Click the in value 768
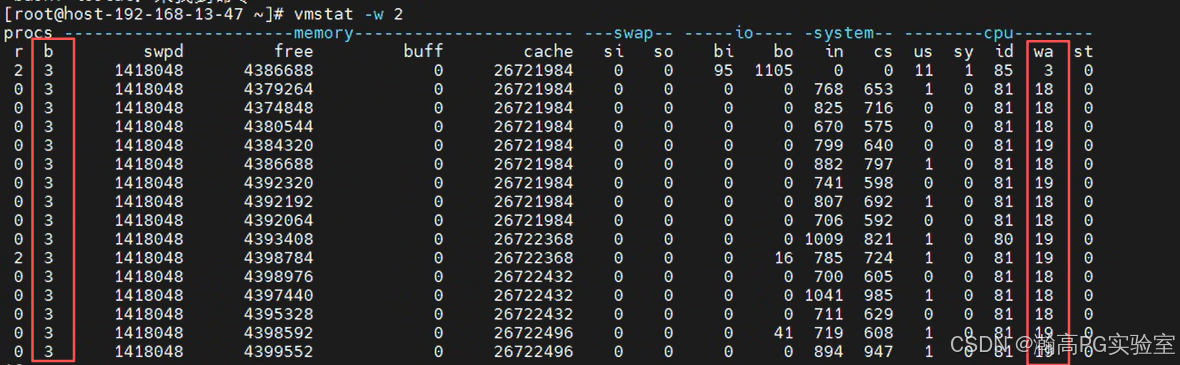 [x=829, y=90]
